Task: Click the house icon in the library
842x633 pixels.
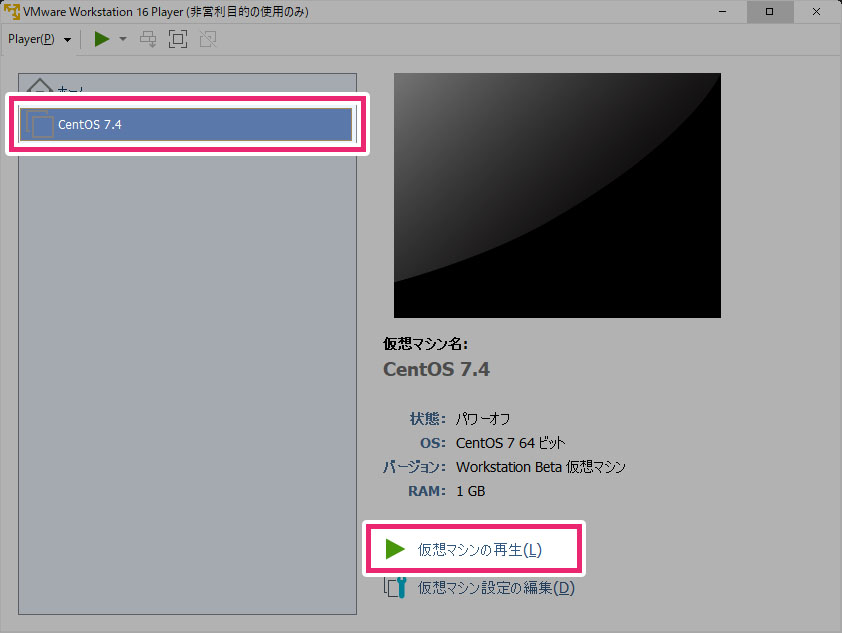Action: pos(40,86)
